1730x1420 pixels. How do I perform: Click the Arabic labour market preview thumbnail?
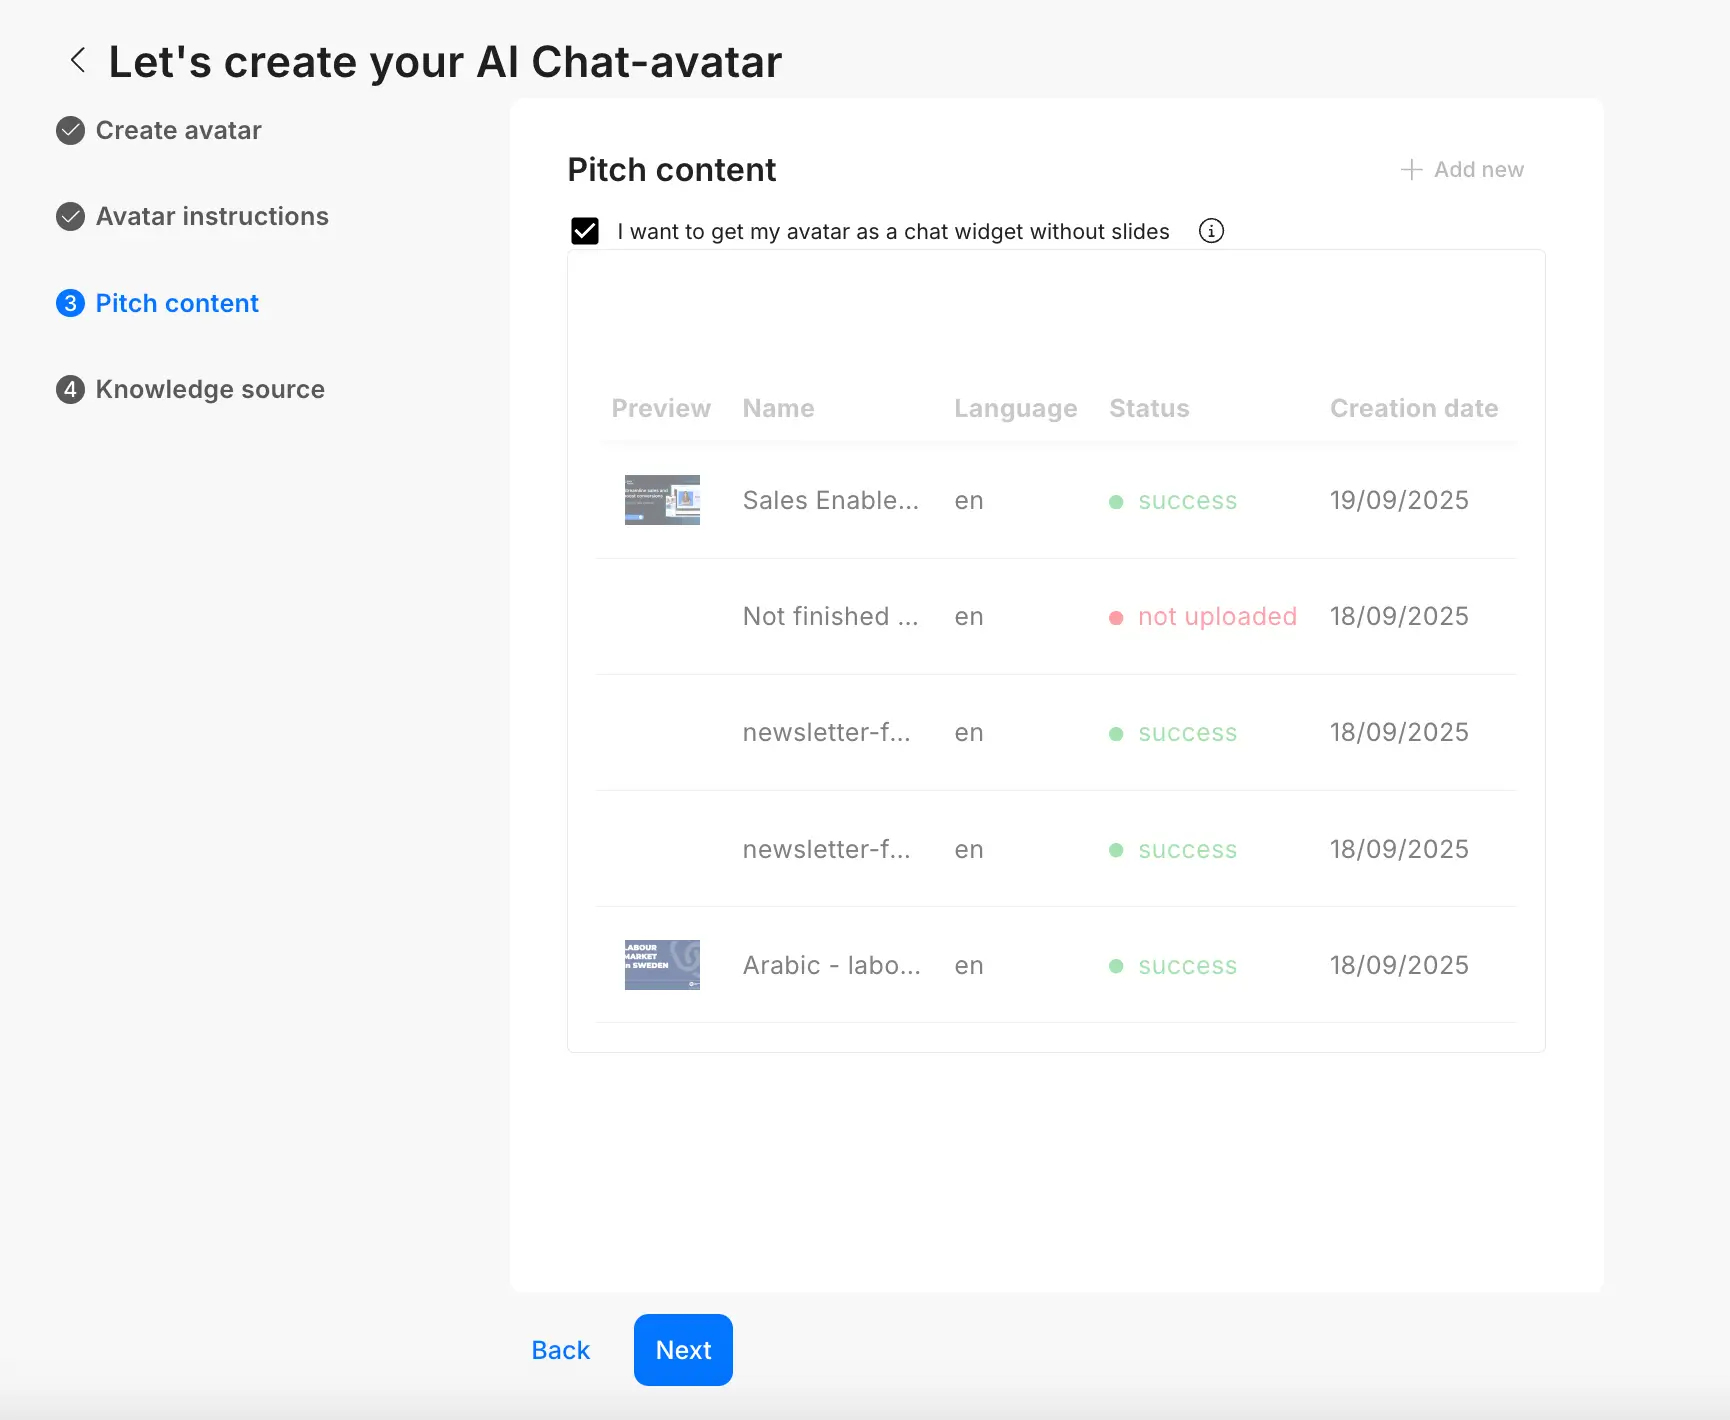662,965
